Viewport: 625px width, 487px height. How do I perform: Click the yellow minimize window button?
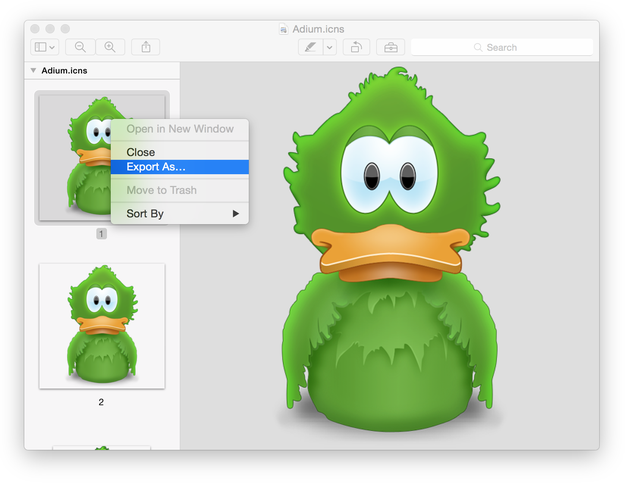50,29
